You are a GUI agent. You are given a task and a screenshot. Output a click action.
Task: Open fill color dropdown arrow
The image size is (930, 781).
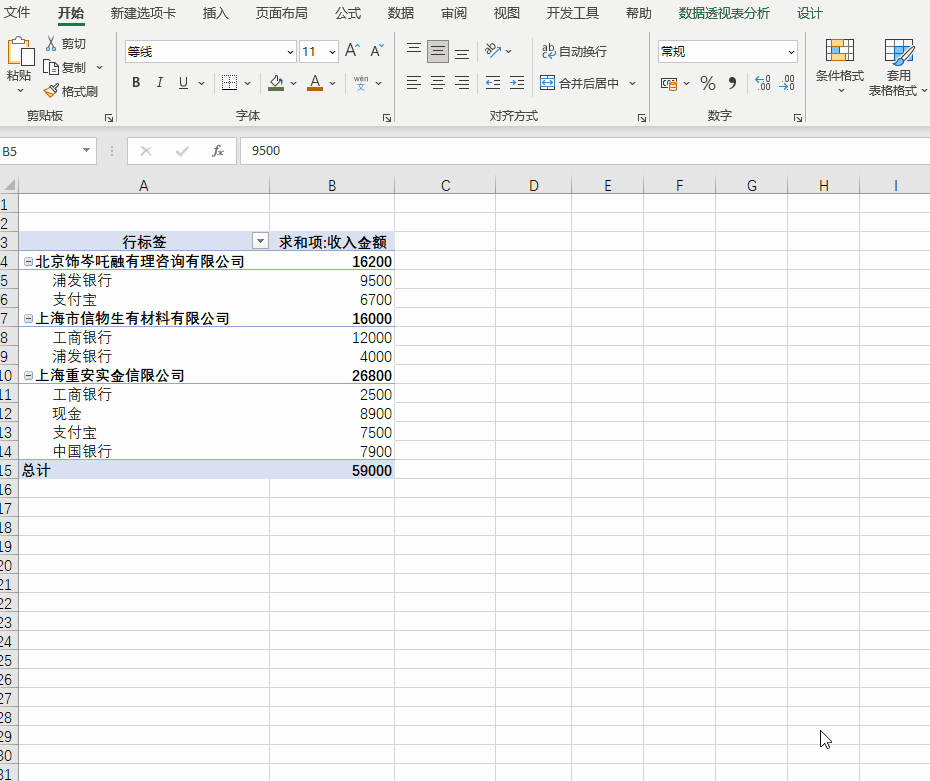[293, 84]
